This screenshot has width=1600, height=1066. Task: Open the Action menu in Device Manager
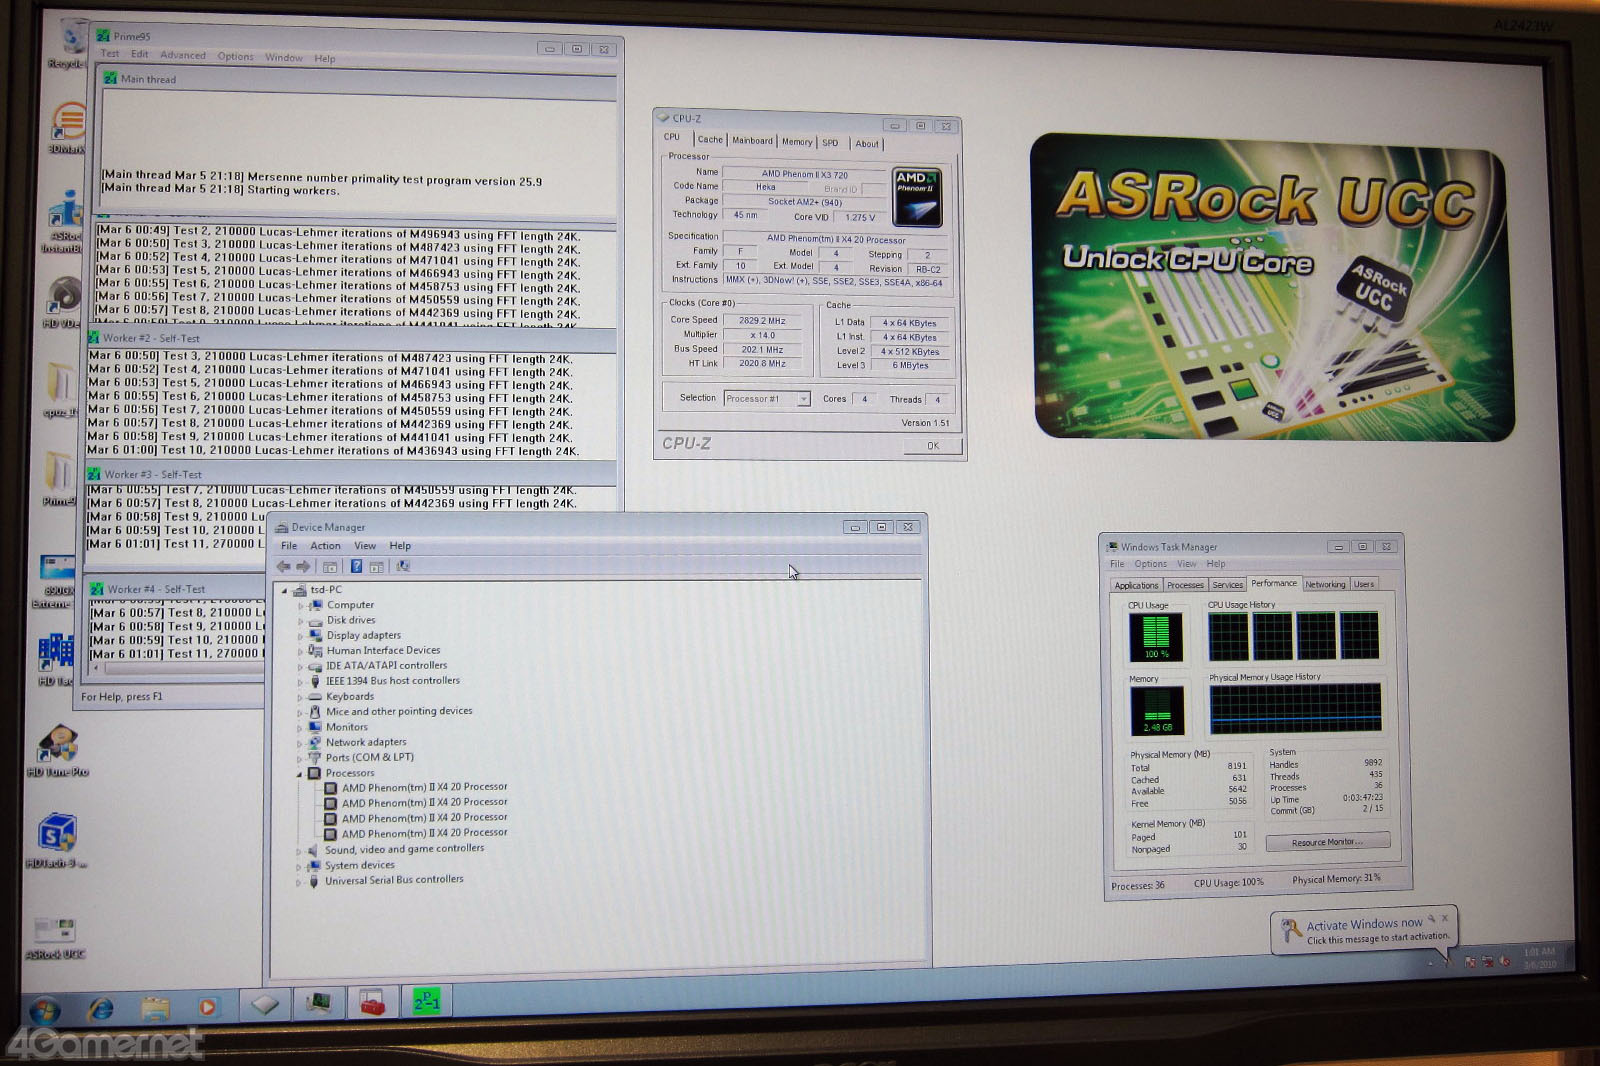point(325,546)
